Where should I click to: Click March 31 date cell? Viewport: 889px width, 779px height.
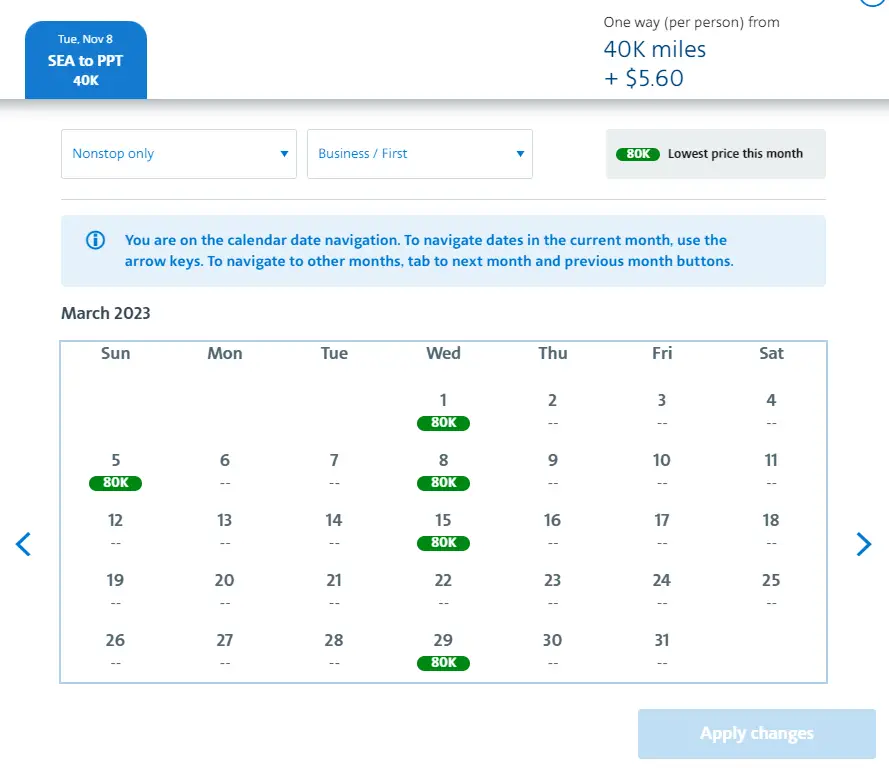coord(661,648)
